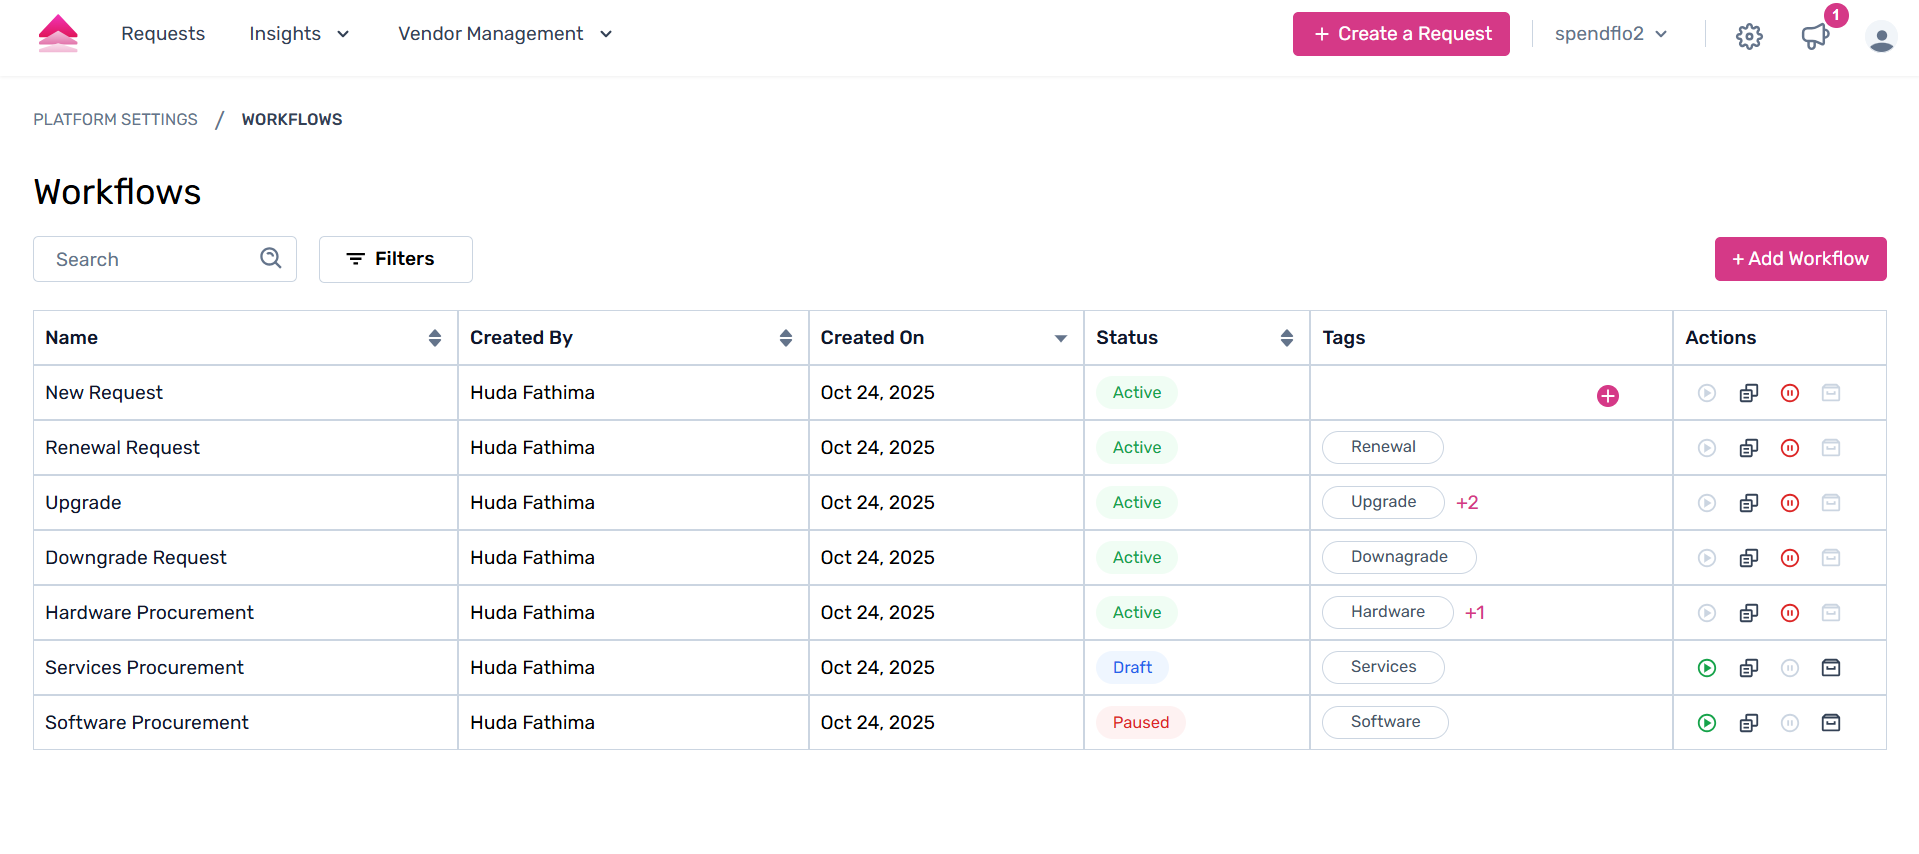Screen dimensions: 1919x854
Task: Open the spendflo2 account switcher
Action: coord(1610,34)
